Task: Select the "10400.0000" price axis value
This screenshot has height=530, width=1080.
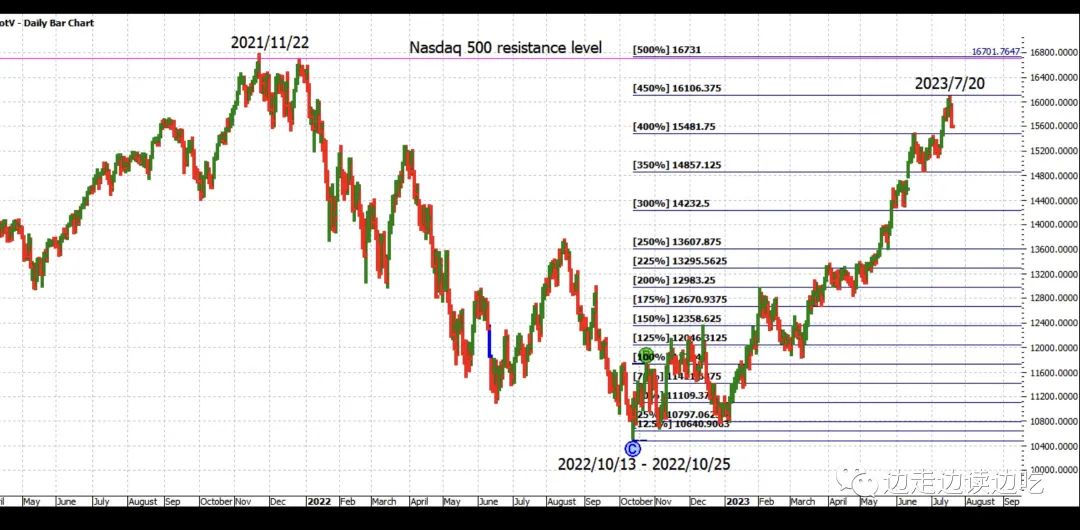Action: [1054, 447]
